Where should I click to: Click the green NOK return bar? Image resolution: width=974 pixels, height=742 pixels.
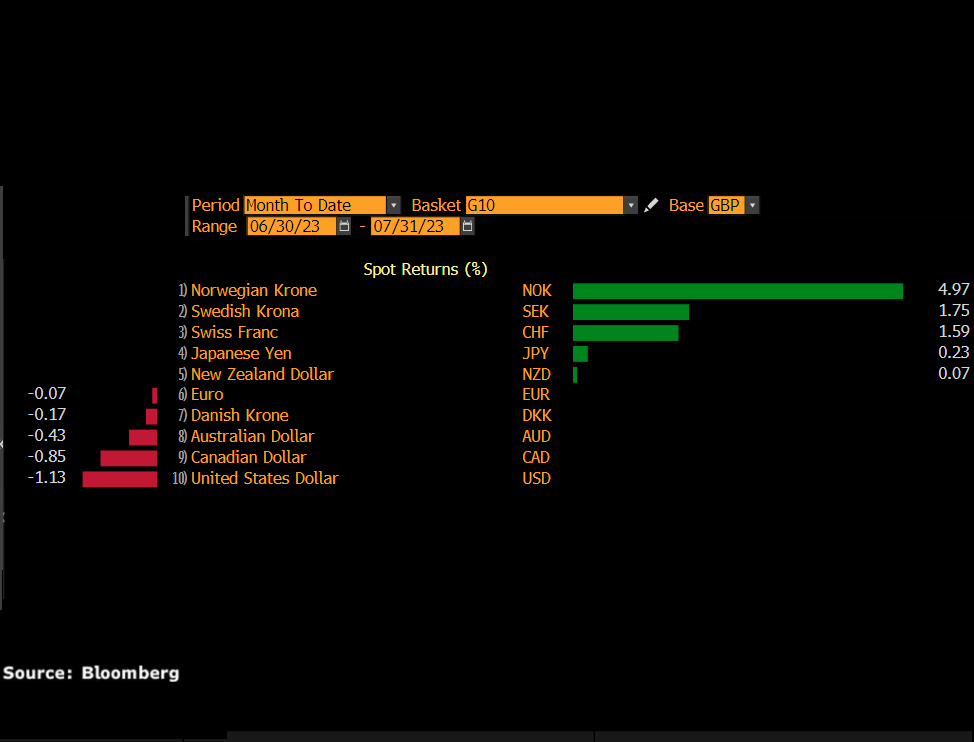[x=737, y=290]
